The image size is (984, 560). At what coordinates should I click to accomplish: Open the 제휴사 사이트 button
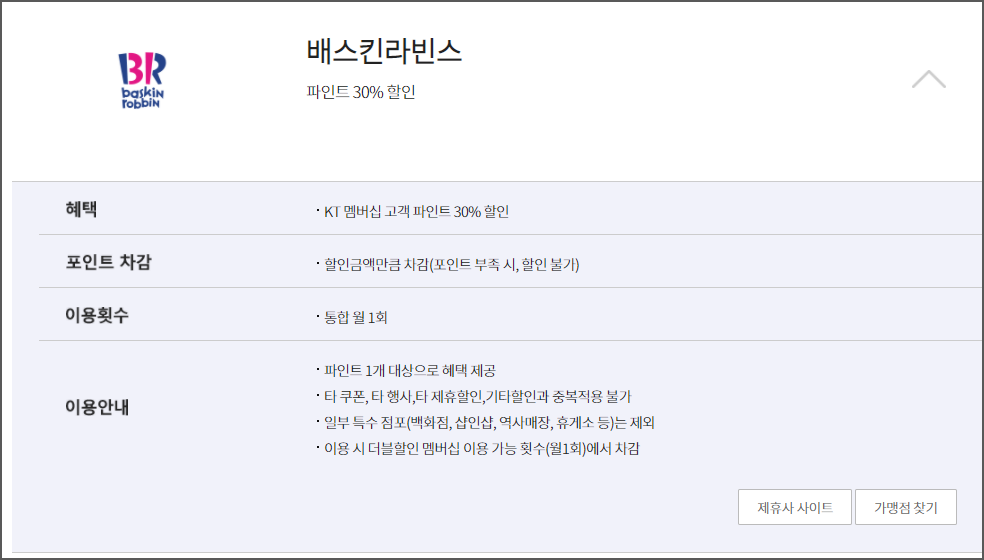794,507
